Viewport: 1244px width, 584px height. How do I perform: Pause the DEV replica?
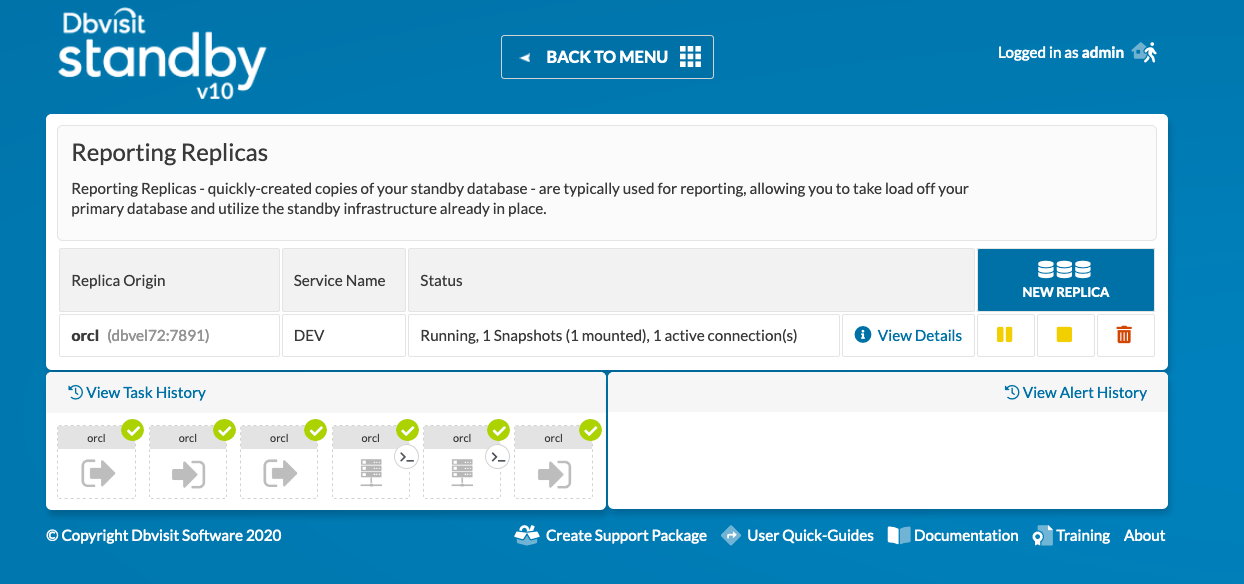tap(1005, 335)
